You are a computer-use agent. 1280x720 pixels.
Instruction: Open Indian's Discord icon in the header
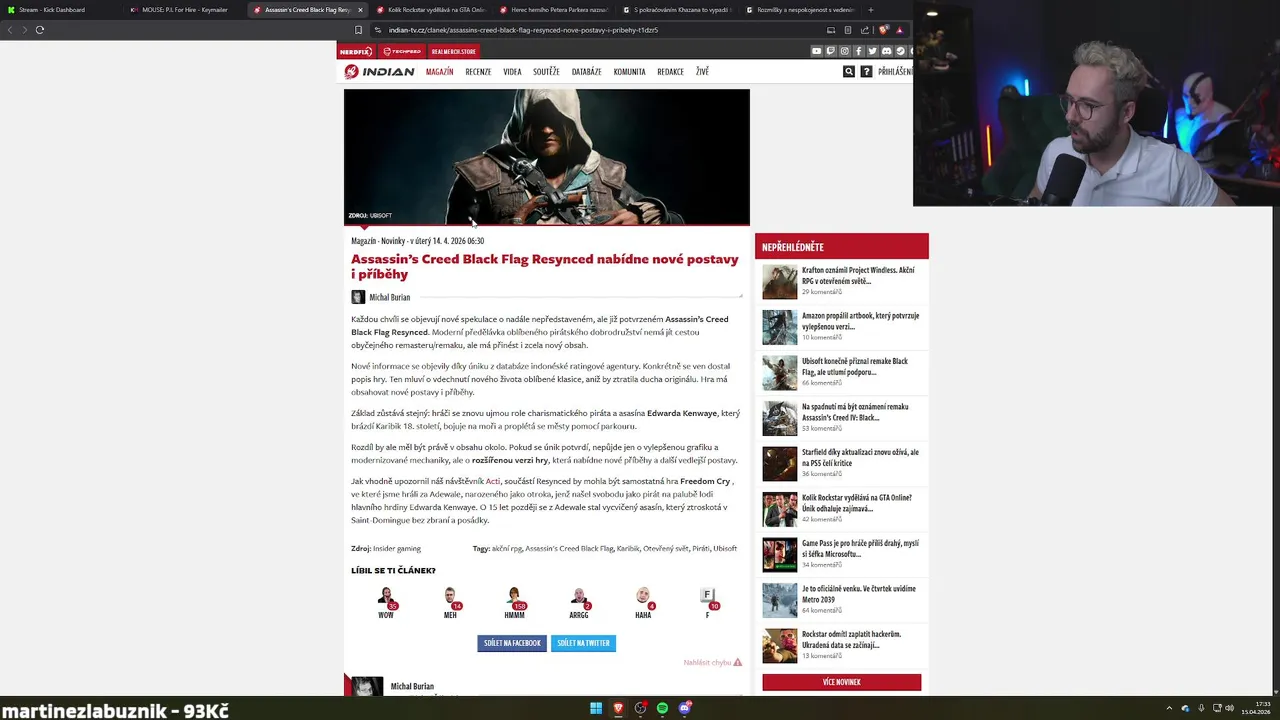tap(886, 51)
